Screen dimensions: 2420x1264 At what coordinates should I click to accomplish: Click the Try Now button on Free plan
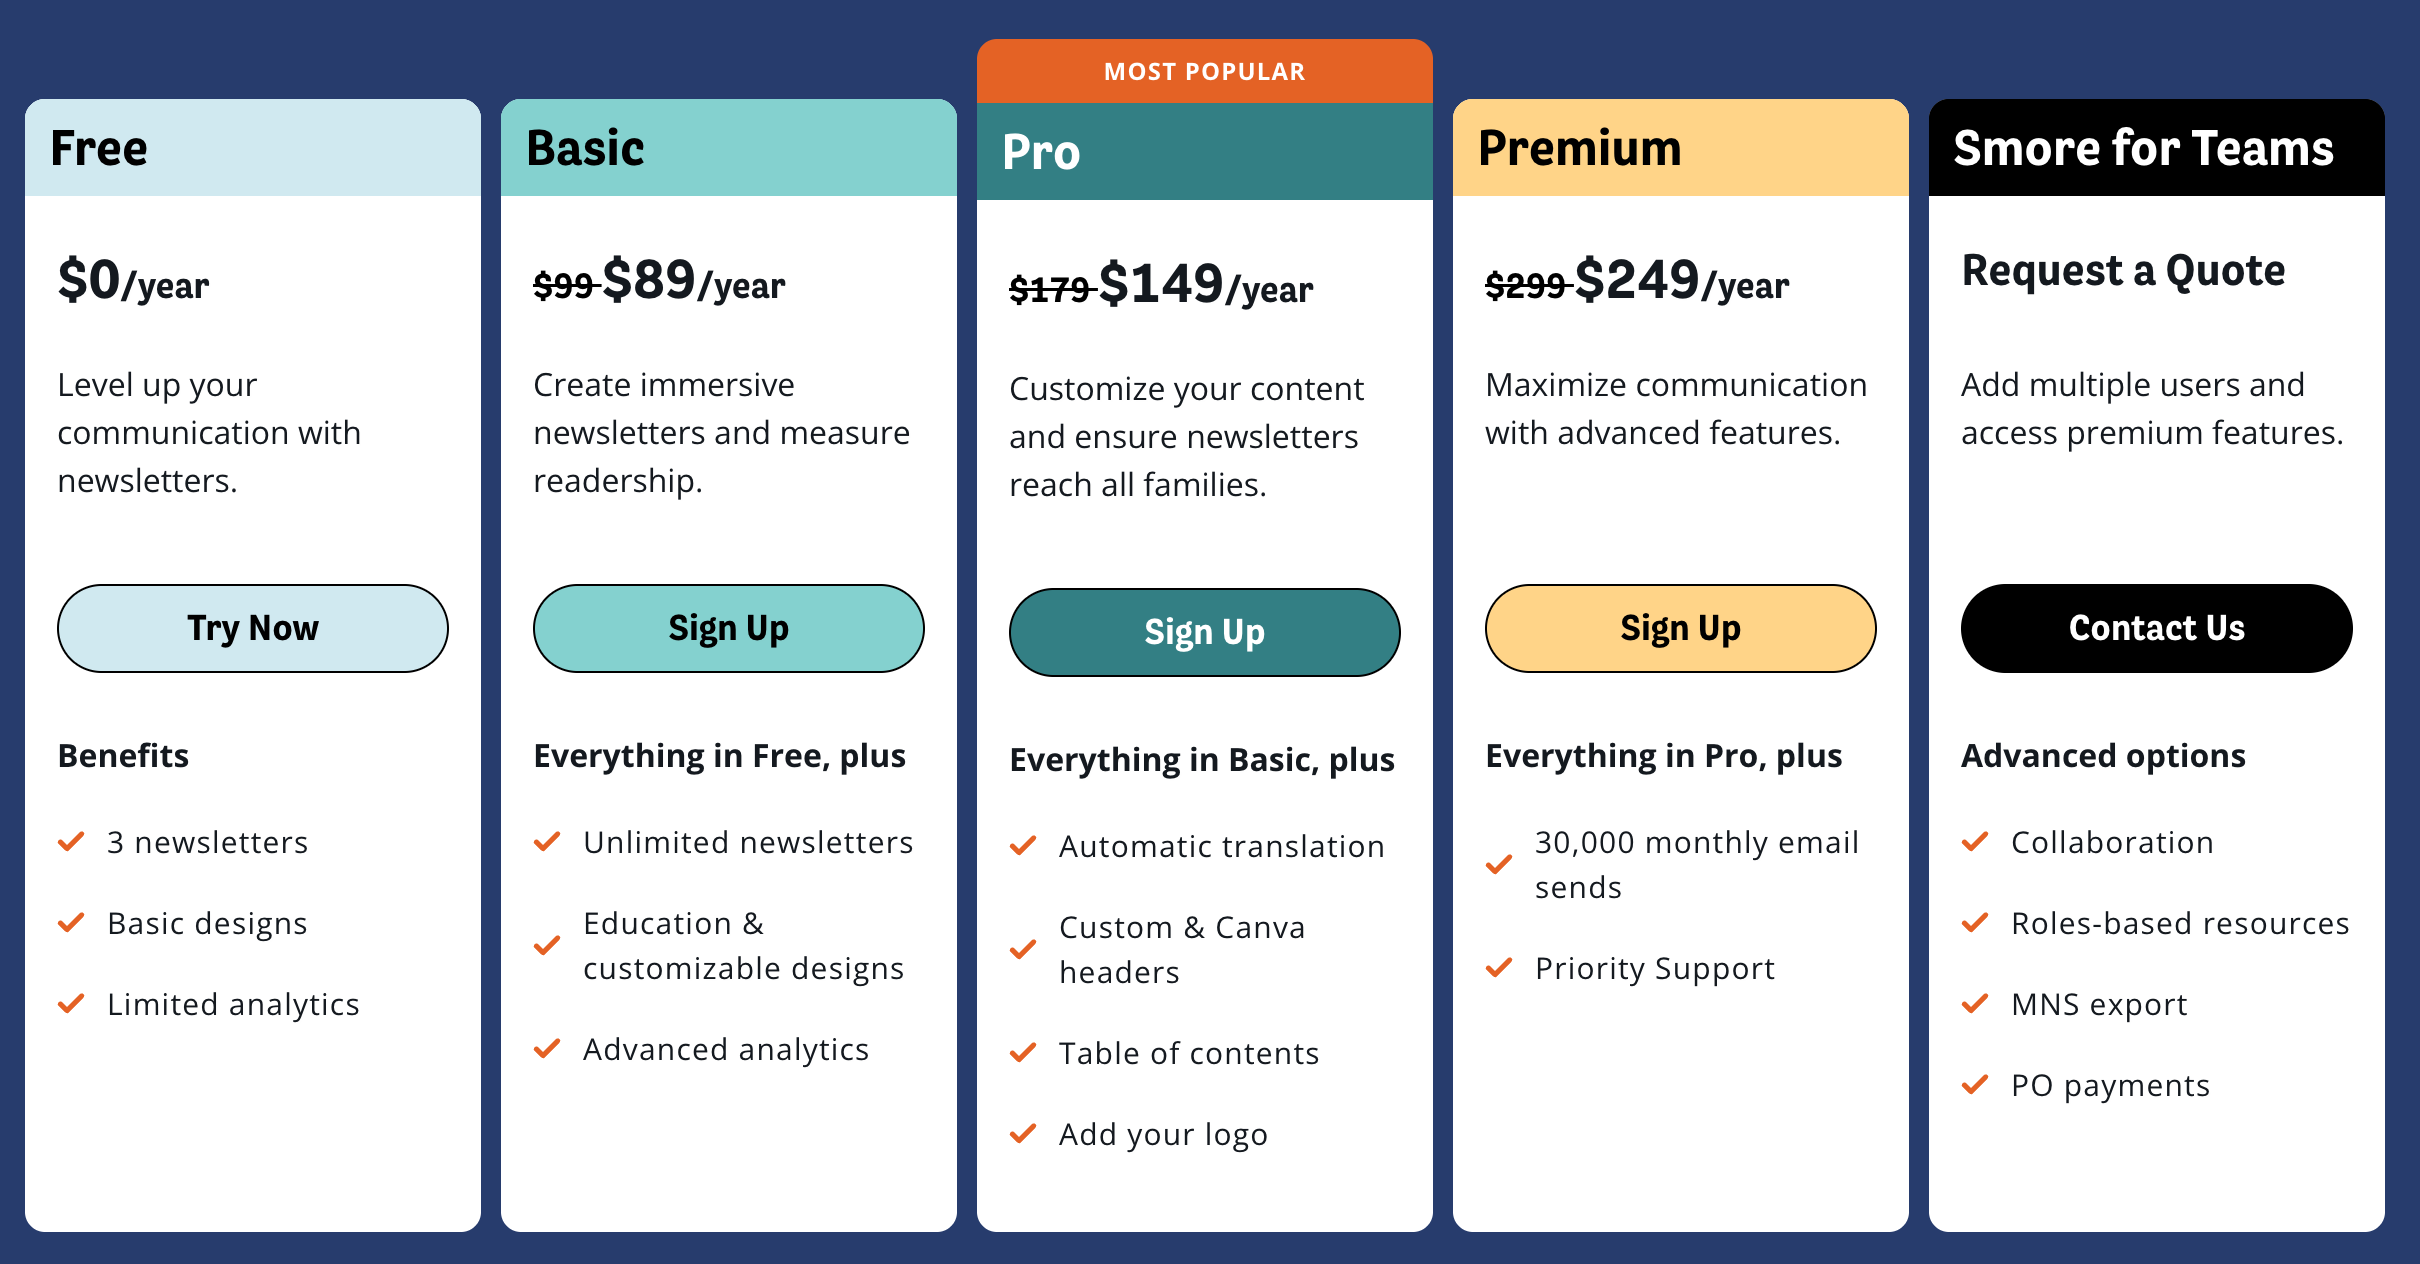pos(253,628)
